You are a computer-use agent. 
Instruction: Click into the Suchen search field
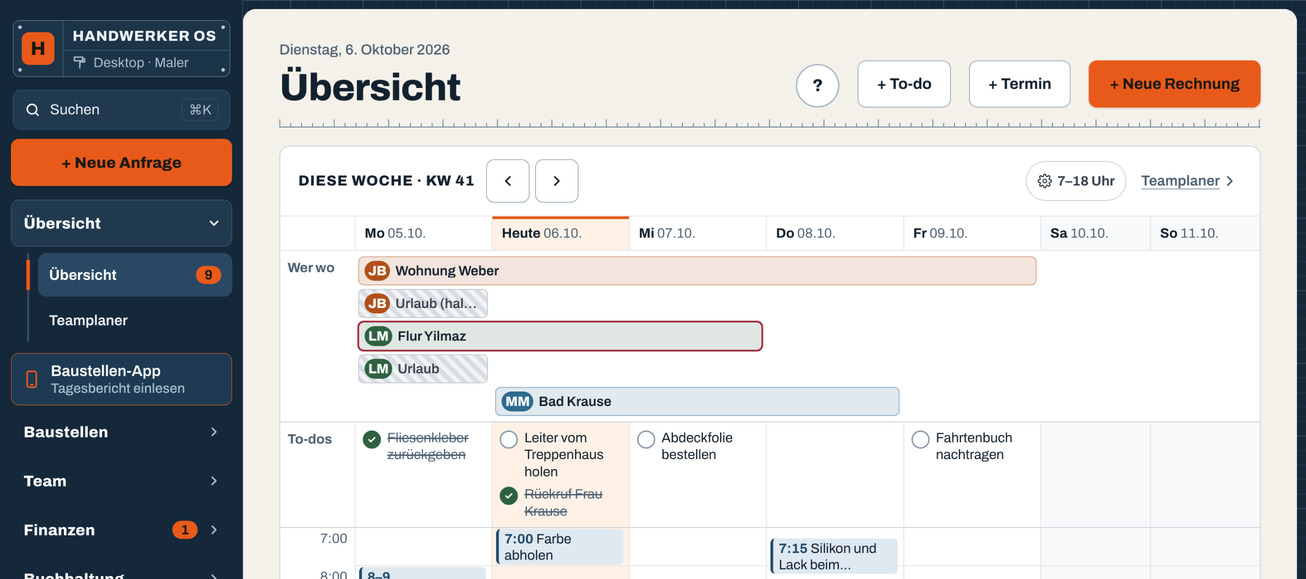pyautogui.click(x=121, y=110)
